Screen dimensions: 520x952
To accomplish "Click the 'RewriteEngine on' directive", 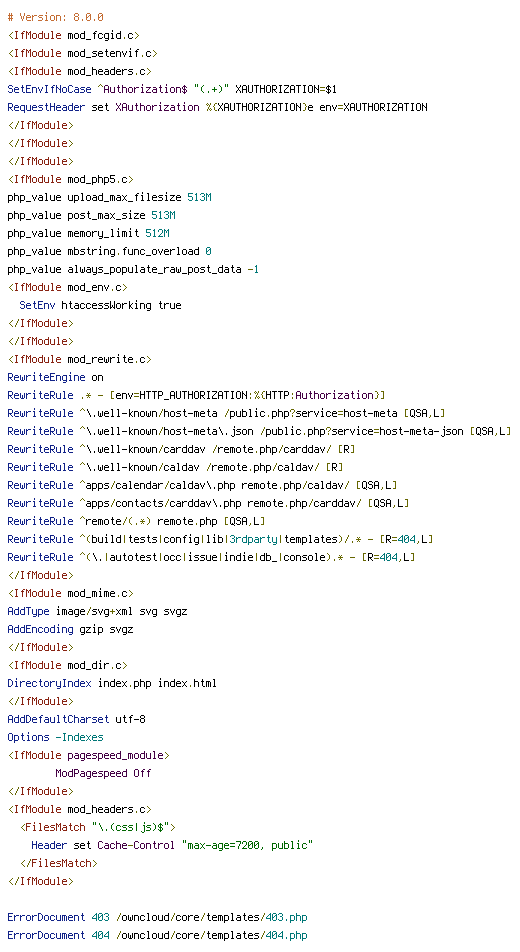I will point(55,377).
